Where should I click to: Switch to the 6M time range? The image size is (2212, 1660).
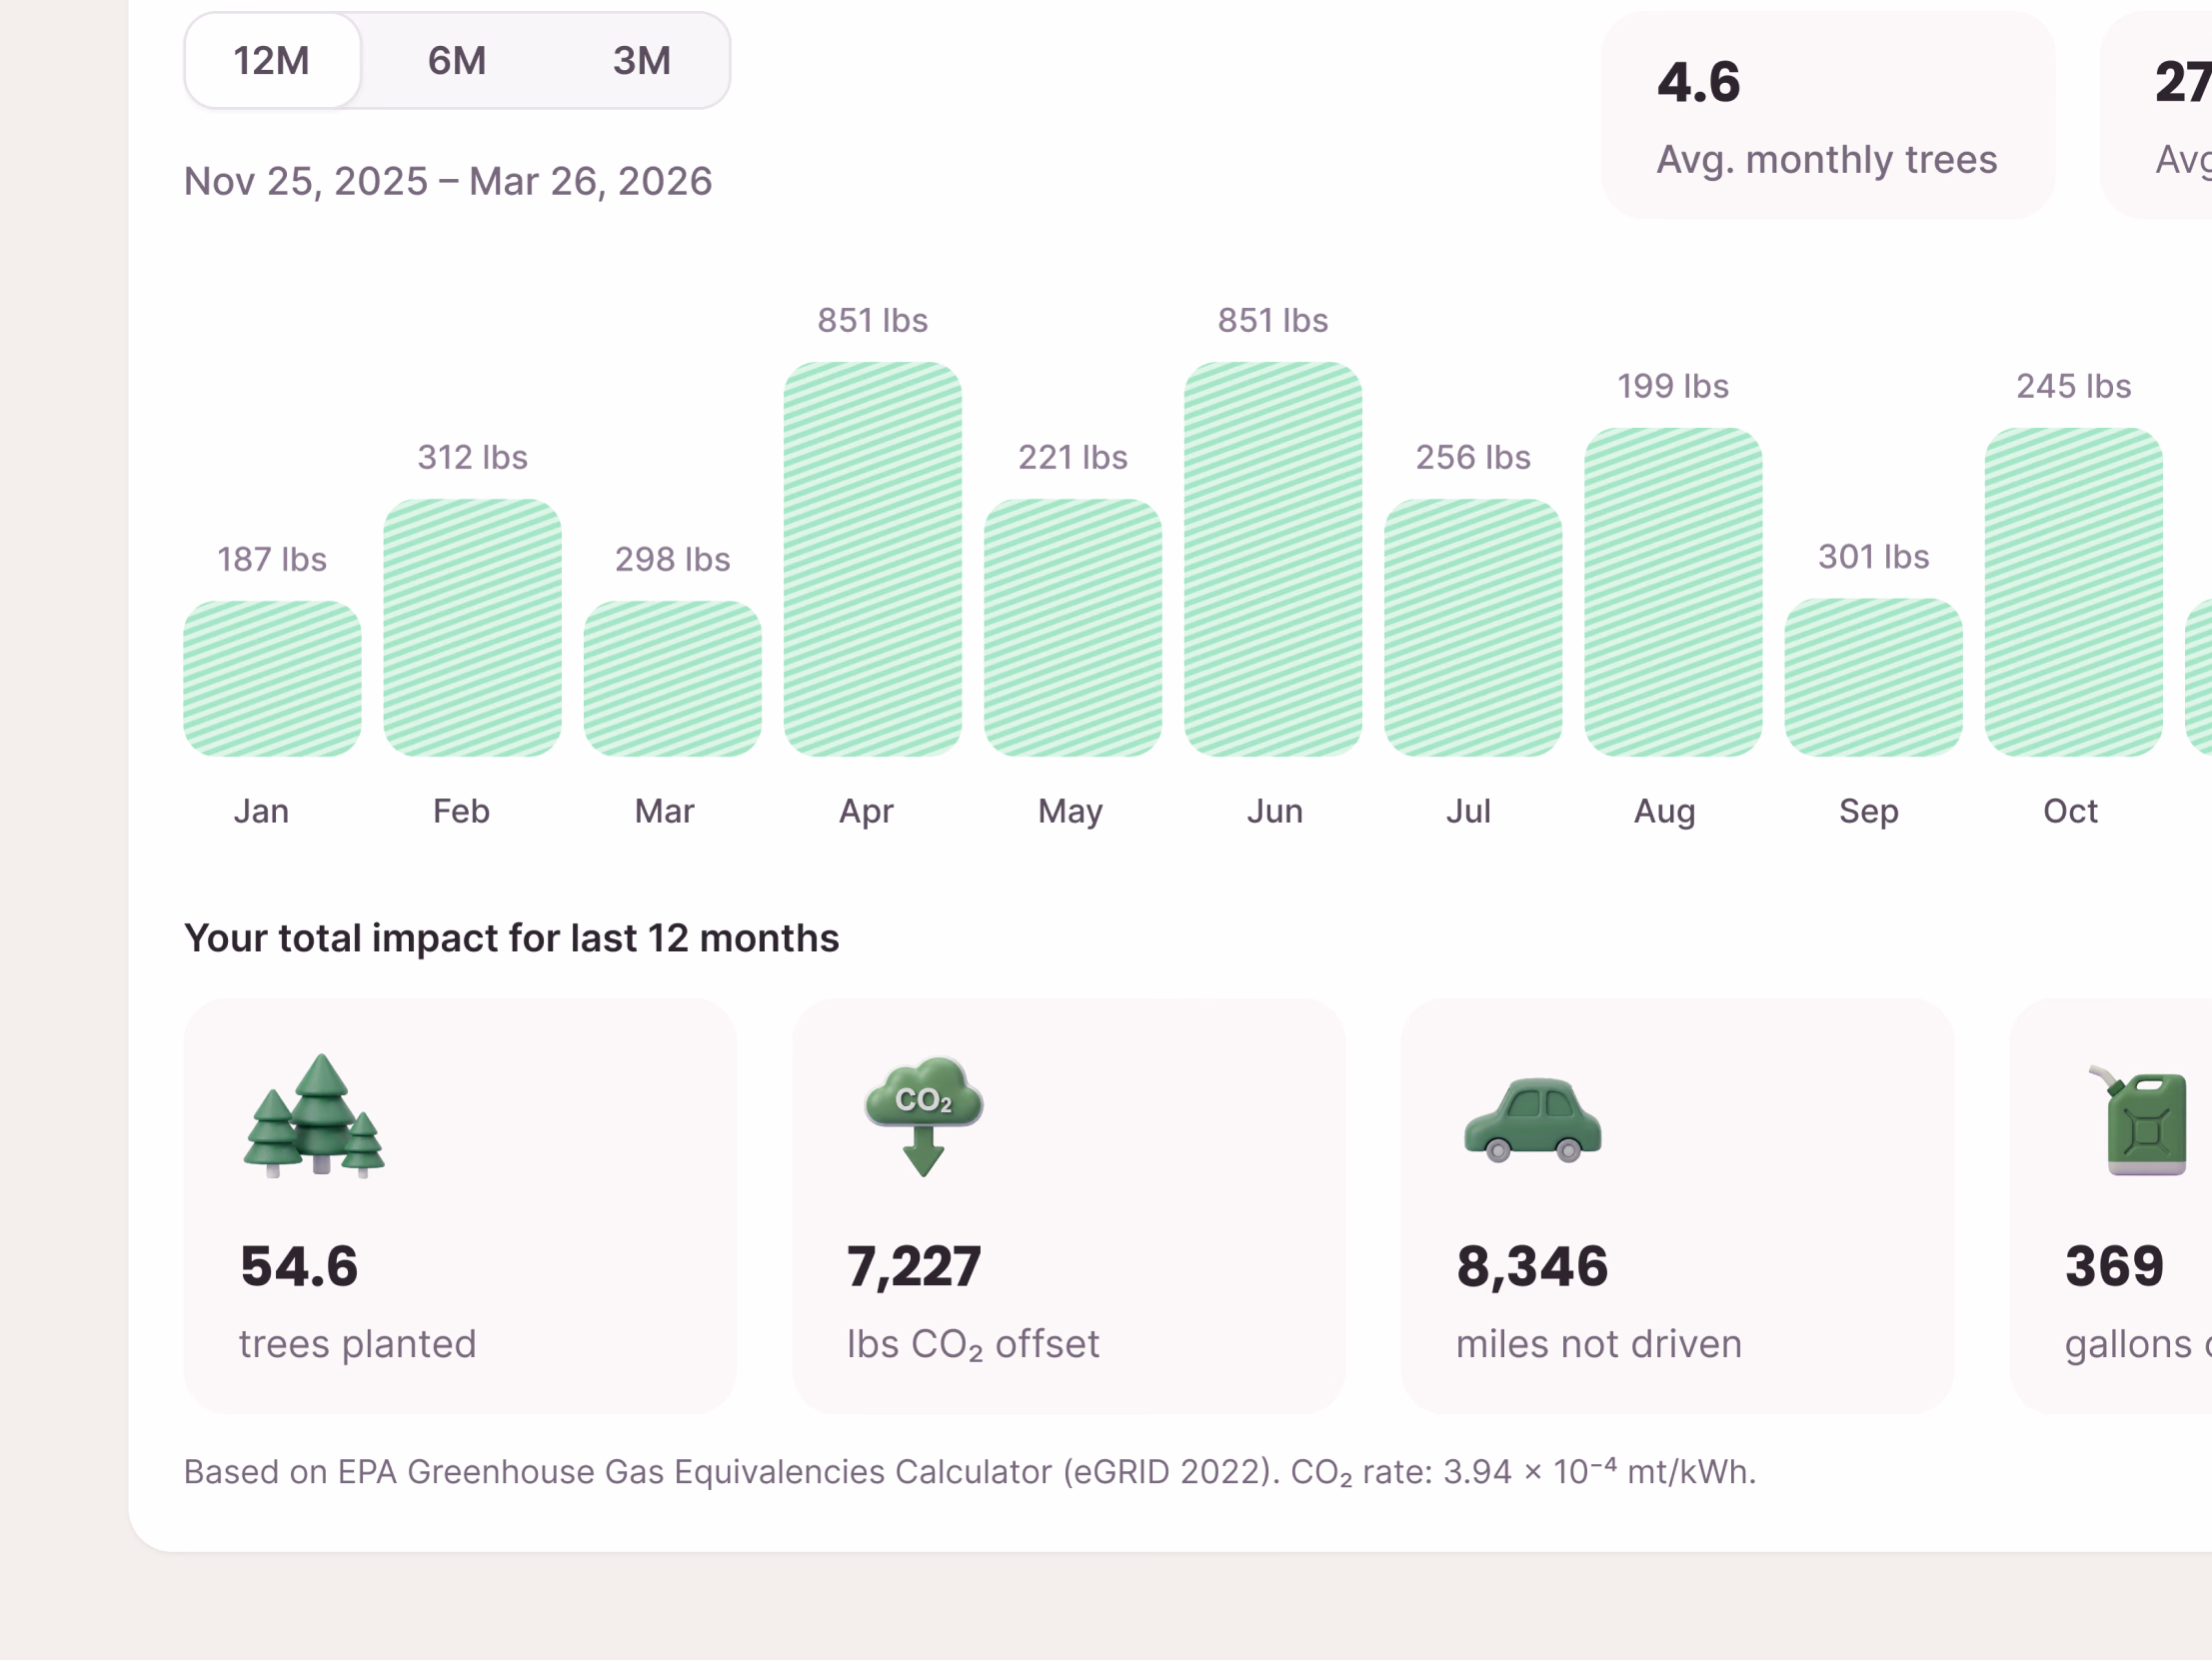457,61
